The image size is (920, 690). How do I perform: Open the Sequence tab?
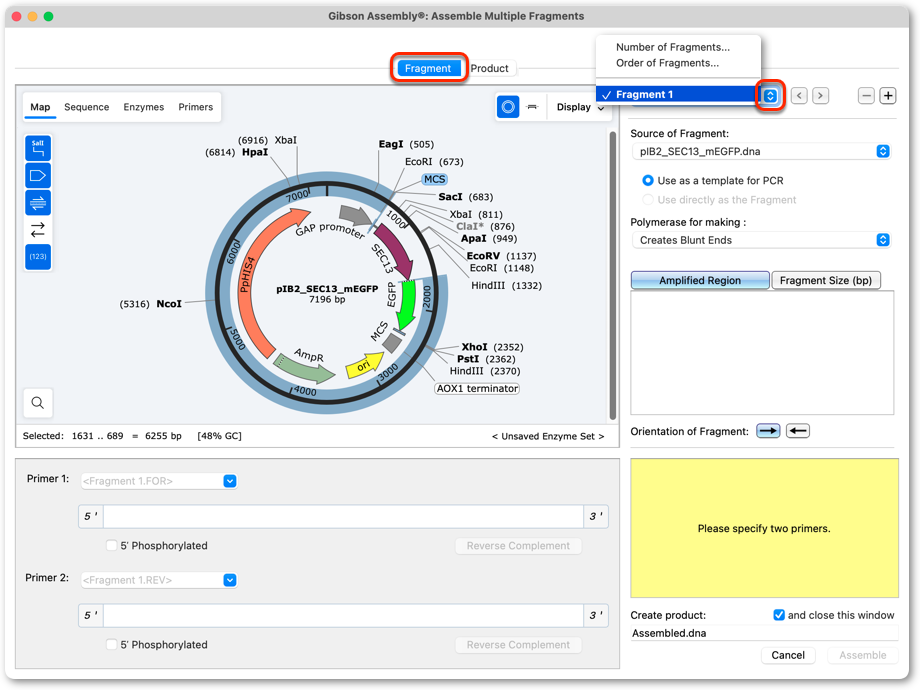[x=87, y=107]
